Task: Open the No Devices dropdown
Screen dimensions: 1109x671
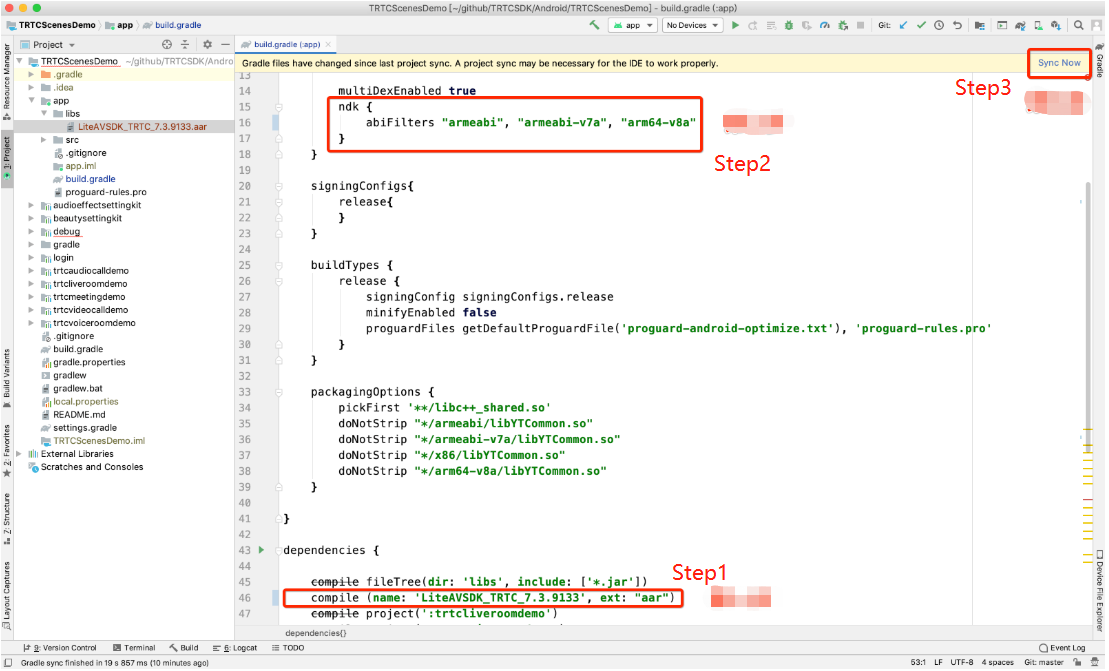Action: point(690,25)
